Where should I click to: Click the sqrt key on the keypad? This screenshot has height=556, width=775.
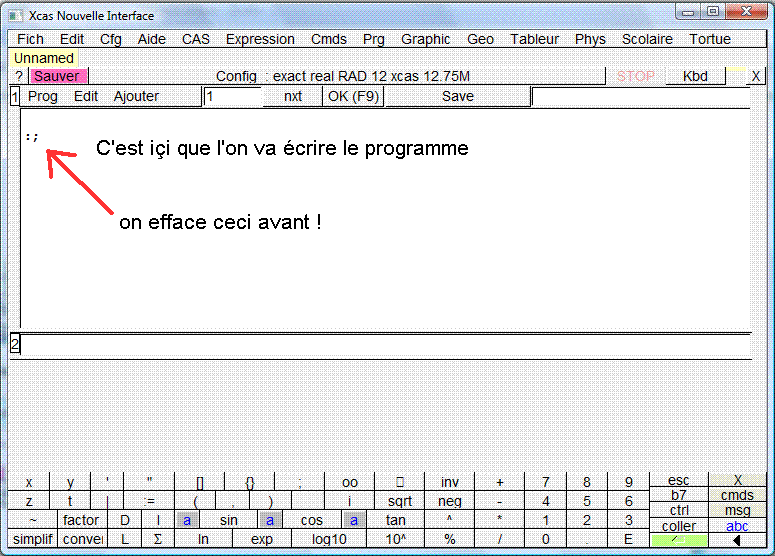tap(399, 501)
